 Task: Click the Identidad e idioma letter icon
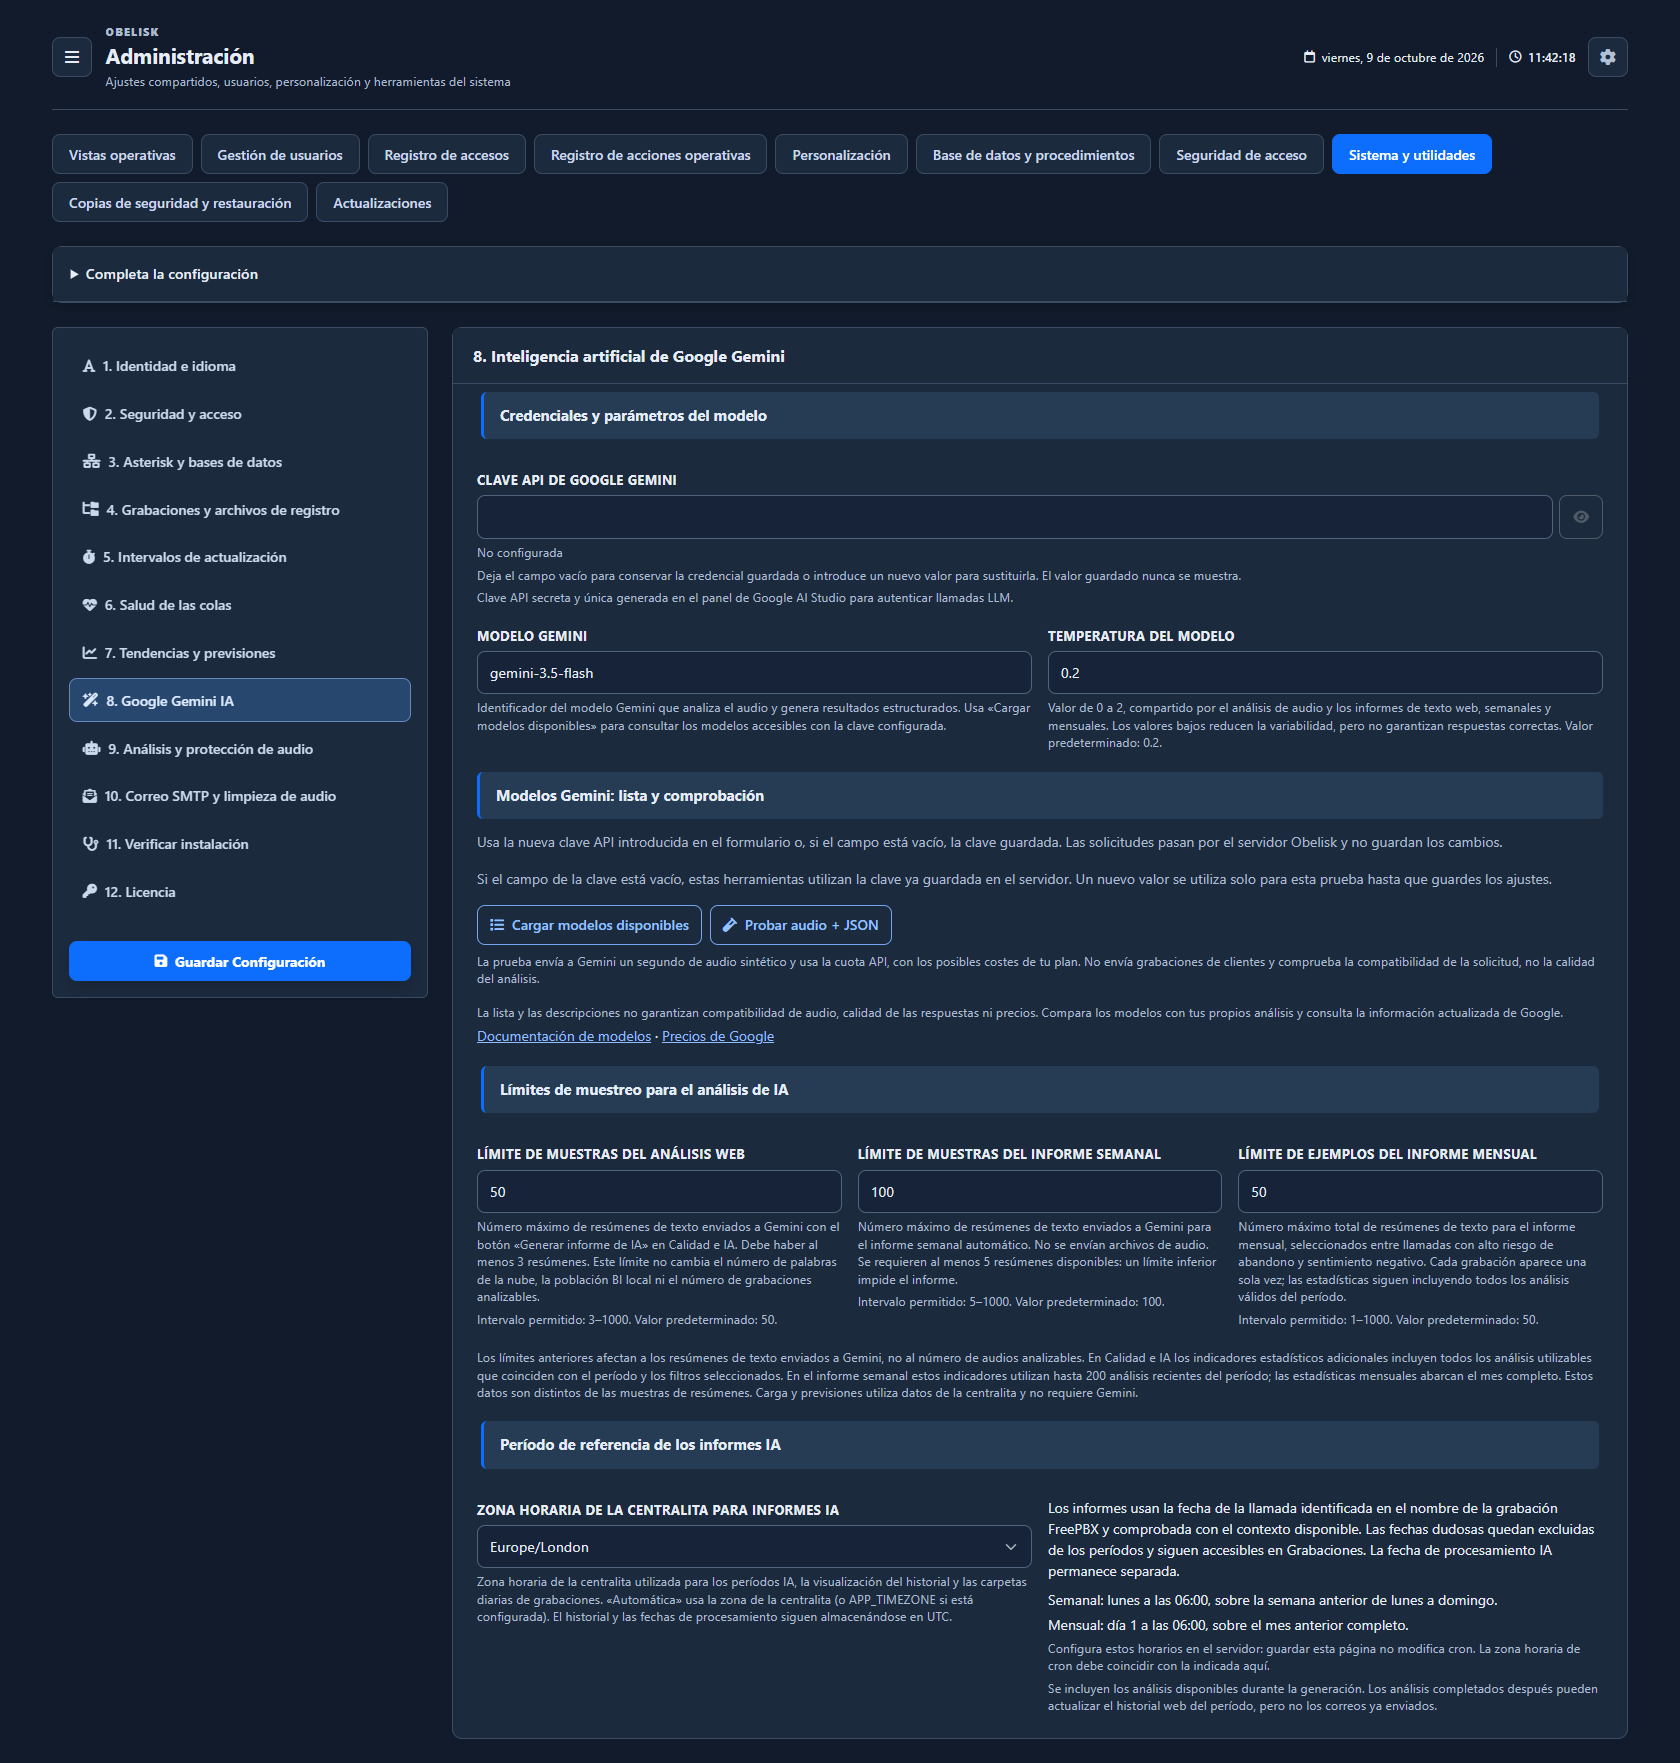89,366
